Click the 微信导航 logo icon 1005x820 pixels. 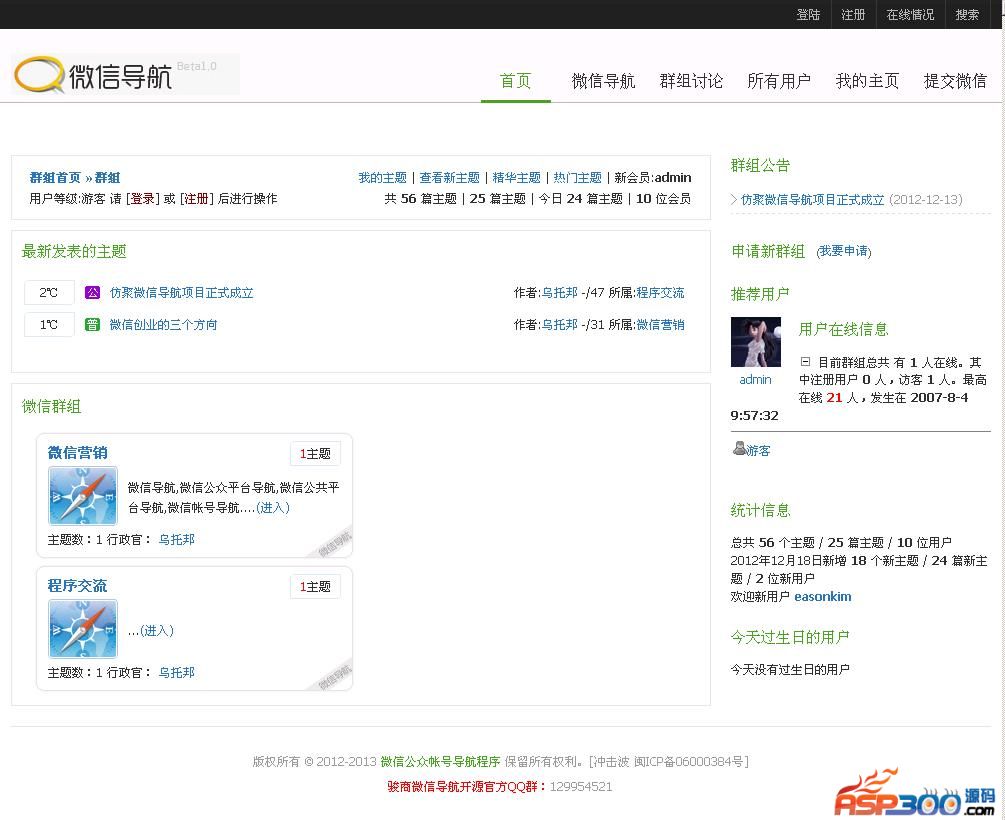click(x=40, y=75)
